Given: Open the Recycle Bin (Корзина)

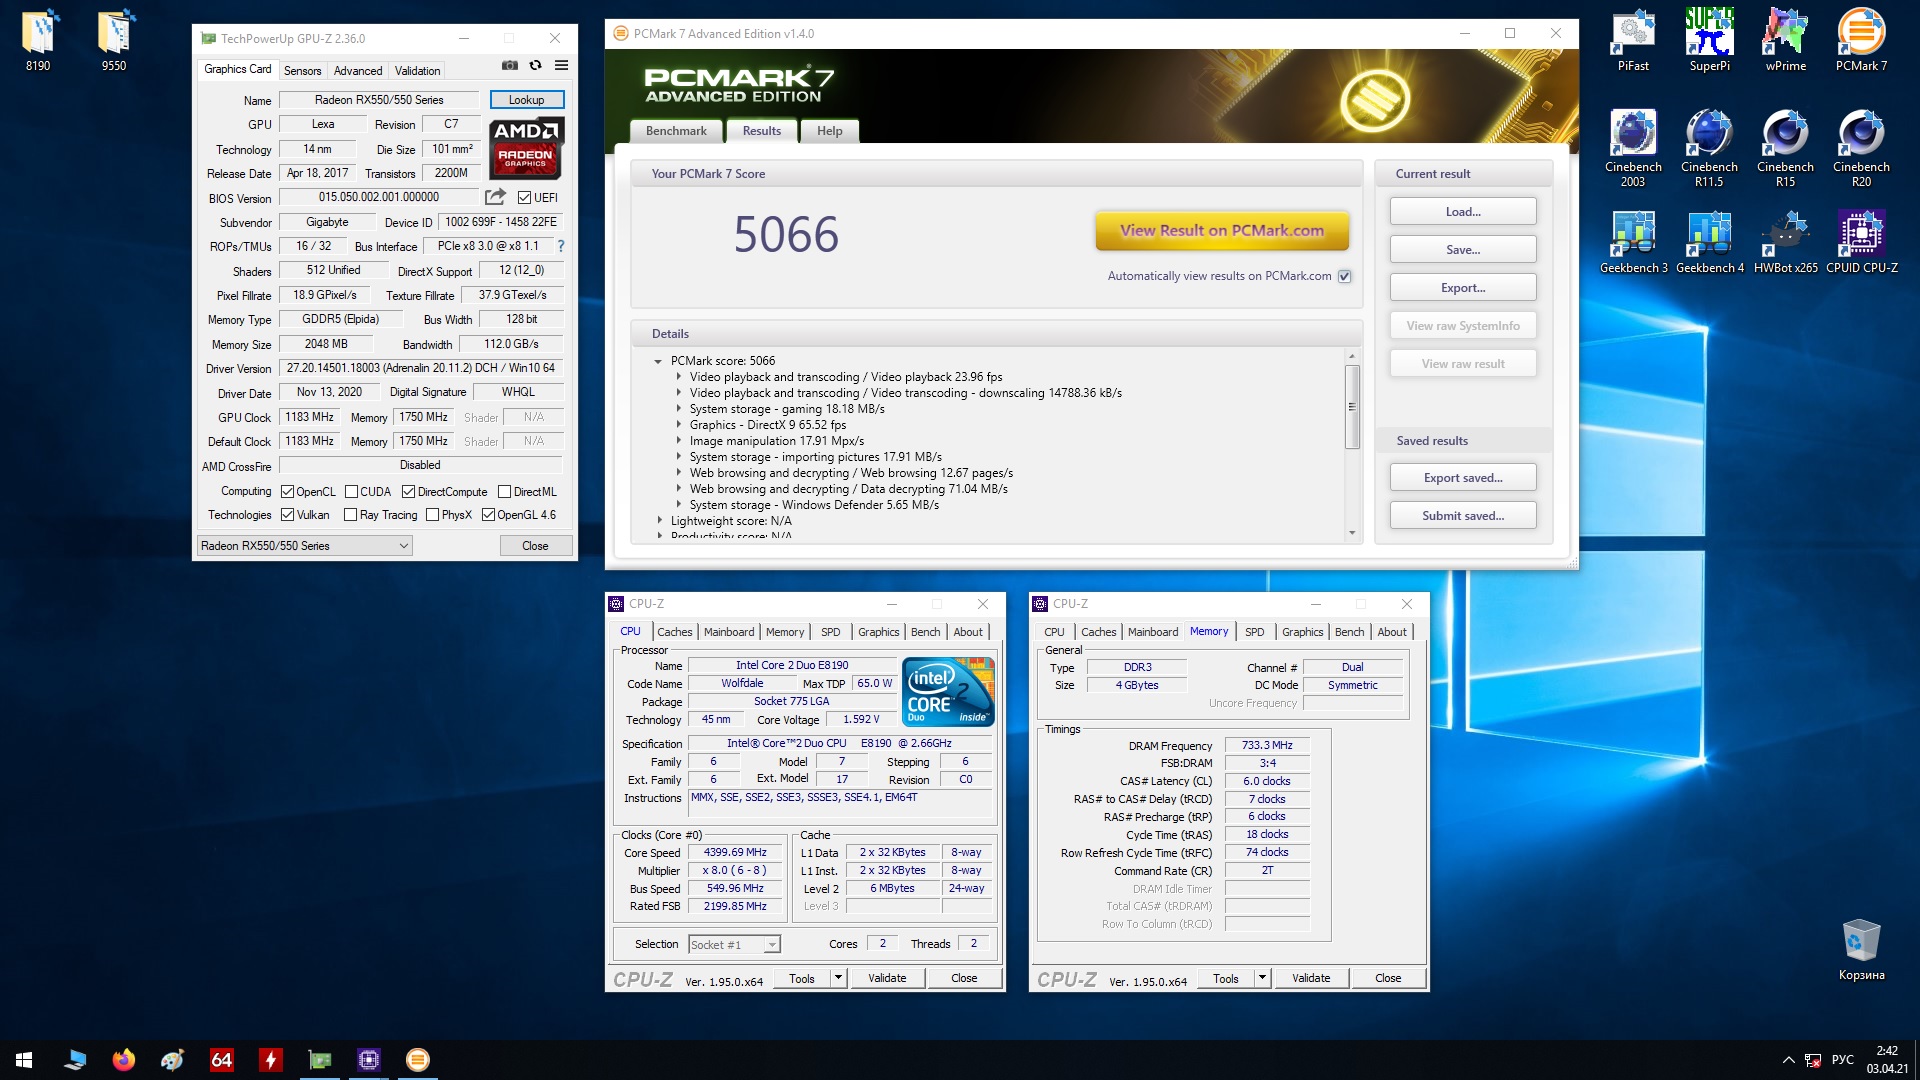Looking at the screenshot, I should pos(1861,950).
